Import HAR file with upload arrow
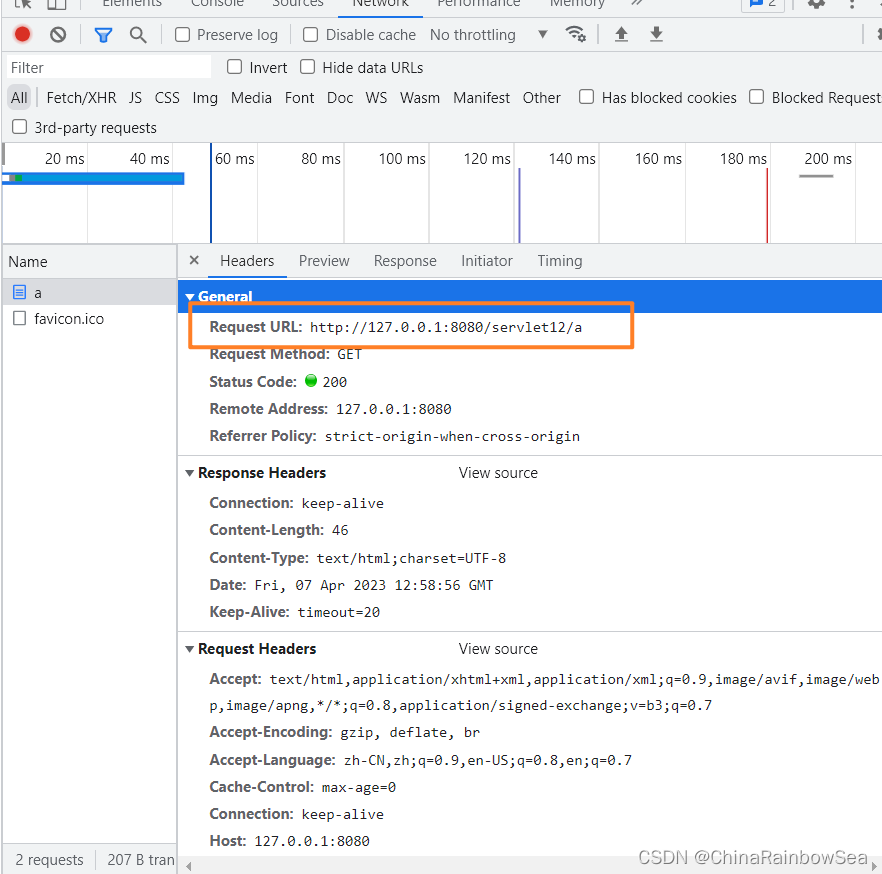 pos(621,34)
